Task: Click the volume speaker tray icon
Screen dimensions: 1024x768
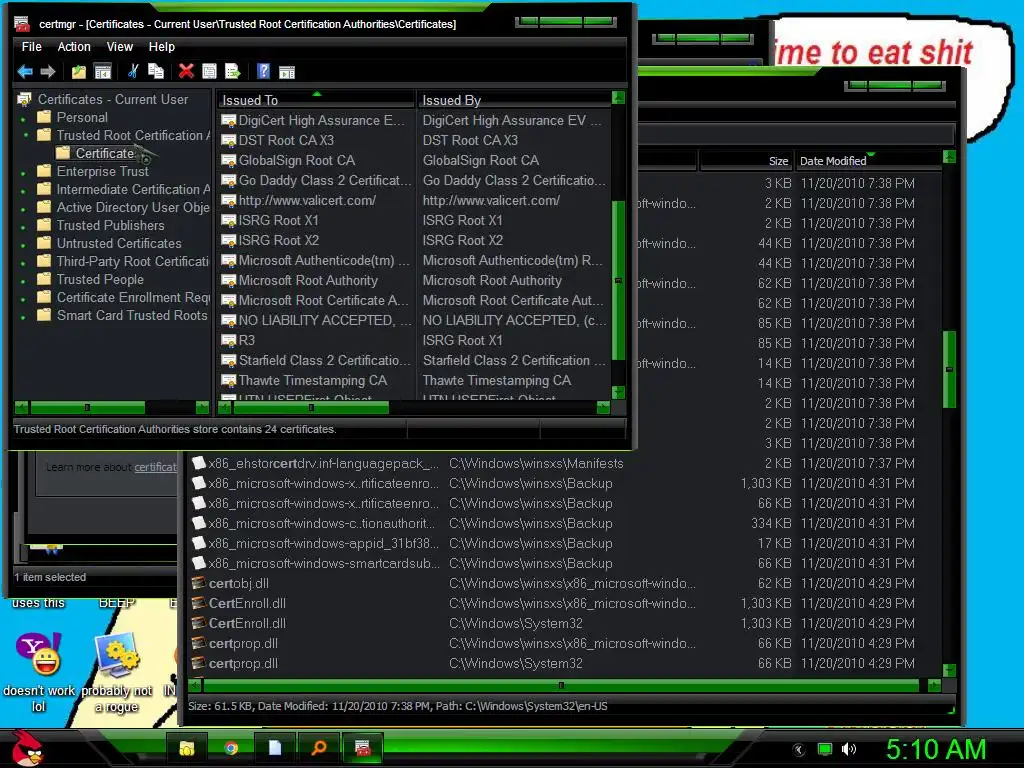Action: pos(849,749)
